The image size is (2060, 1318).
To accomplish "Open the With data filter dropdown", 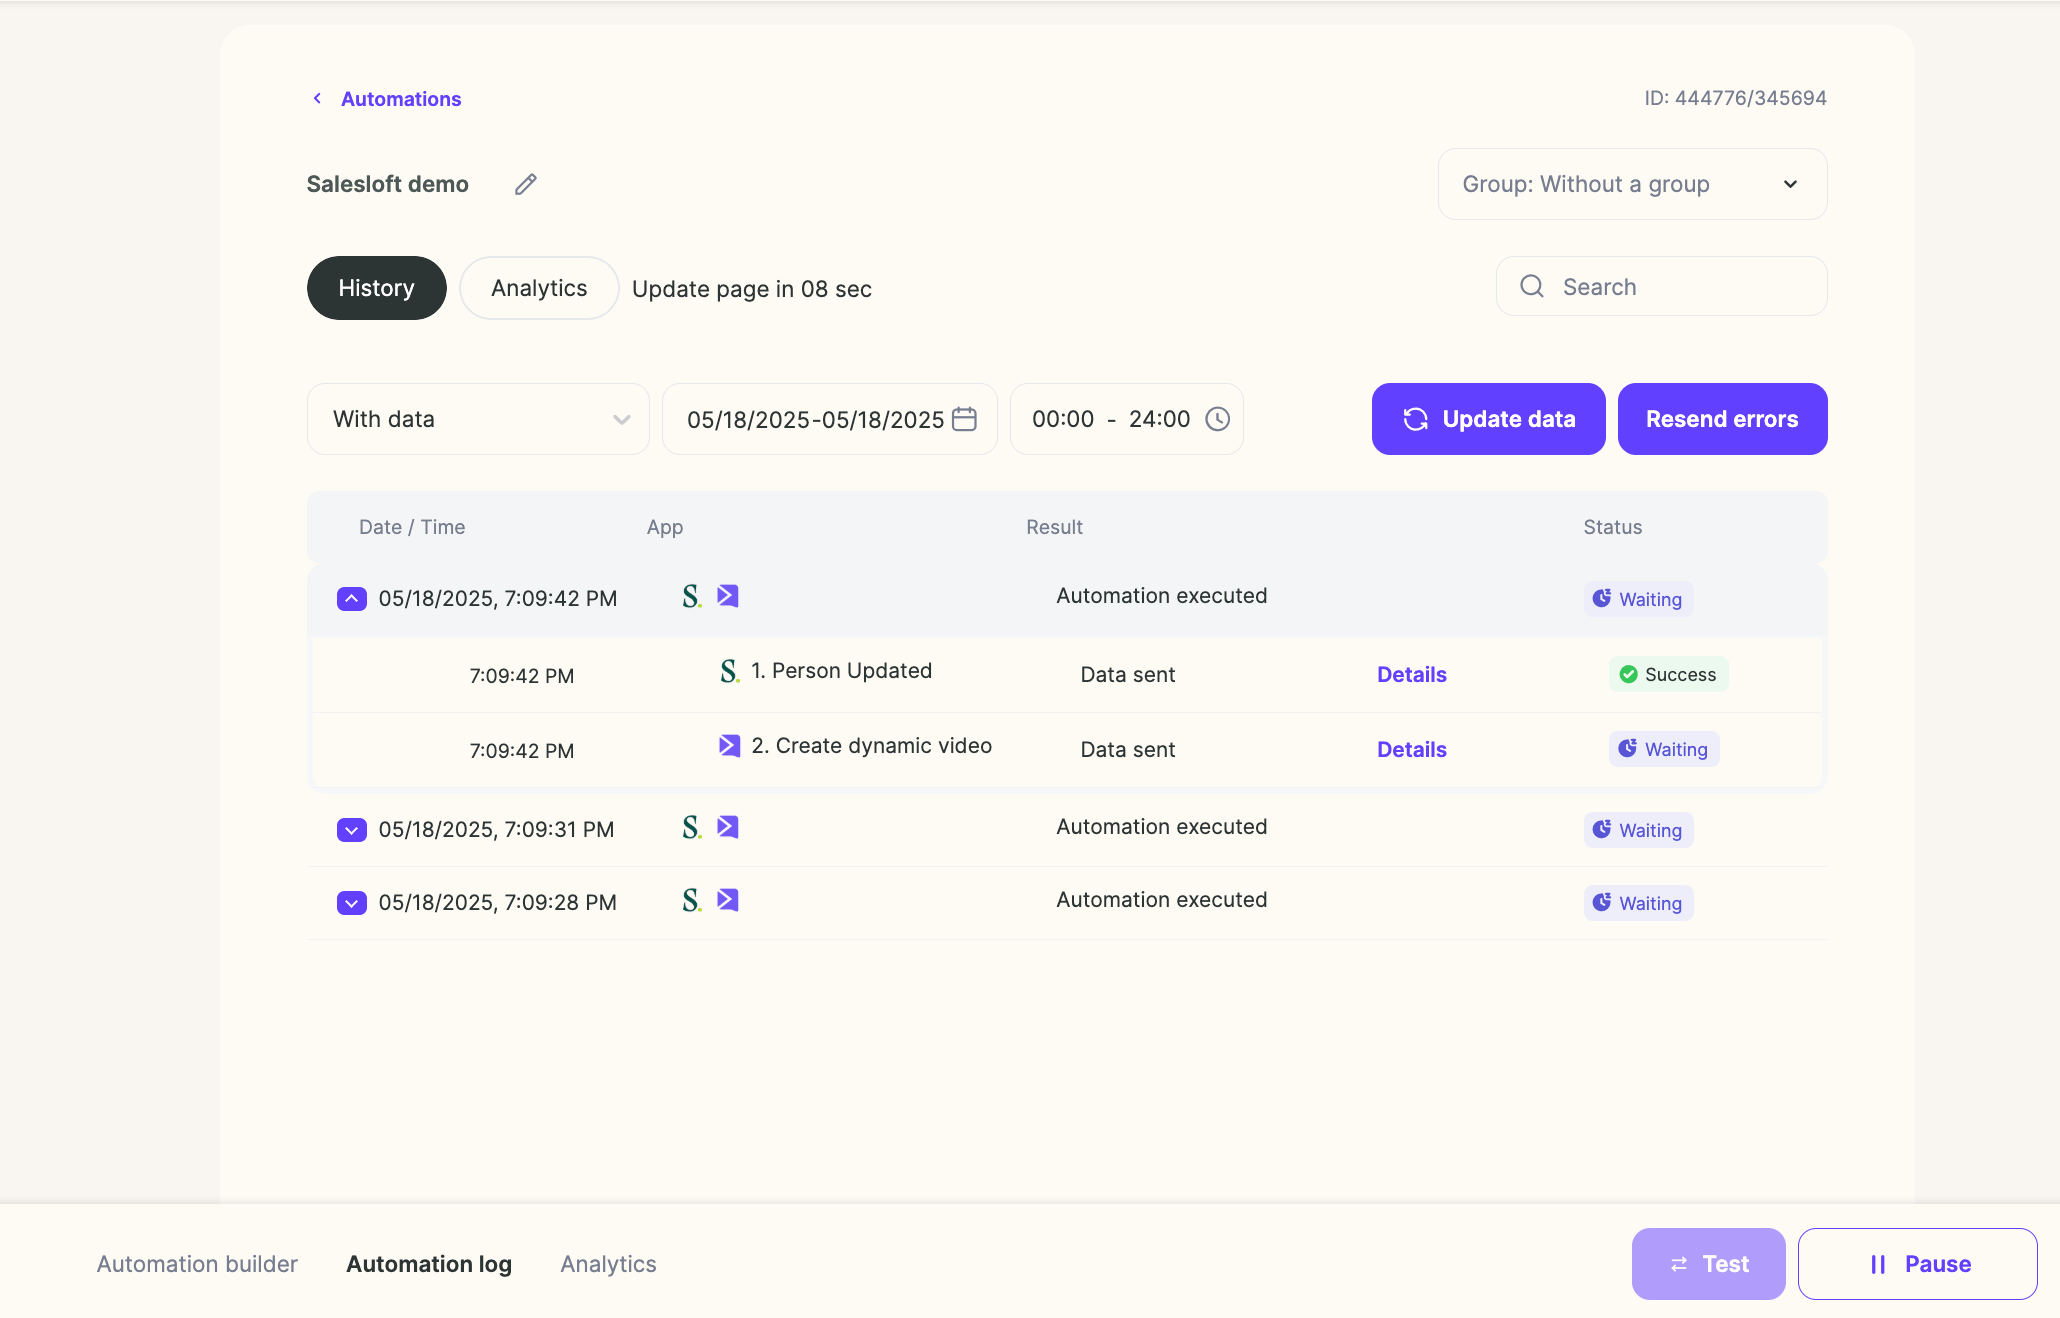I will 478,419.
